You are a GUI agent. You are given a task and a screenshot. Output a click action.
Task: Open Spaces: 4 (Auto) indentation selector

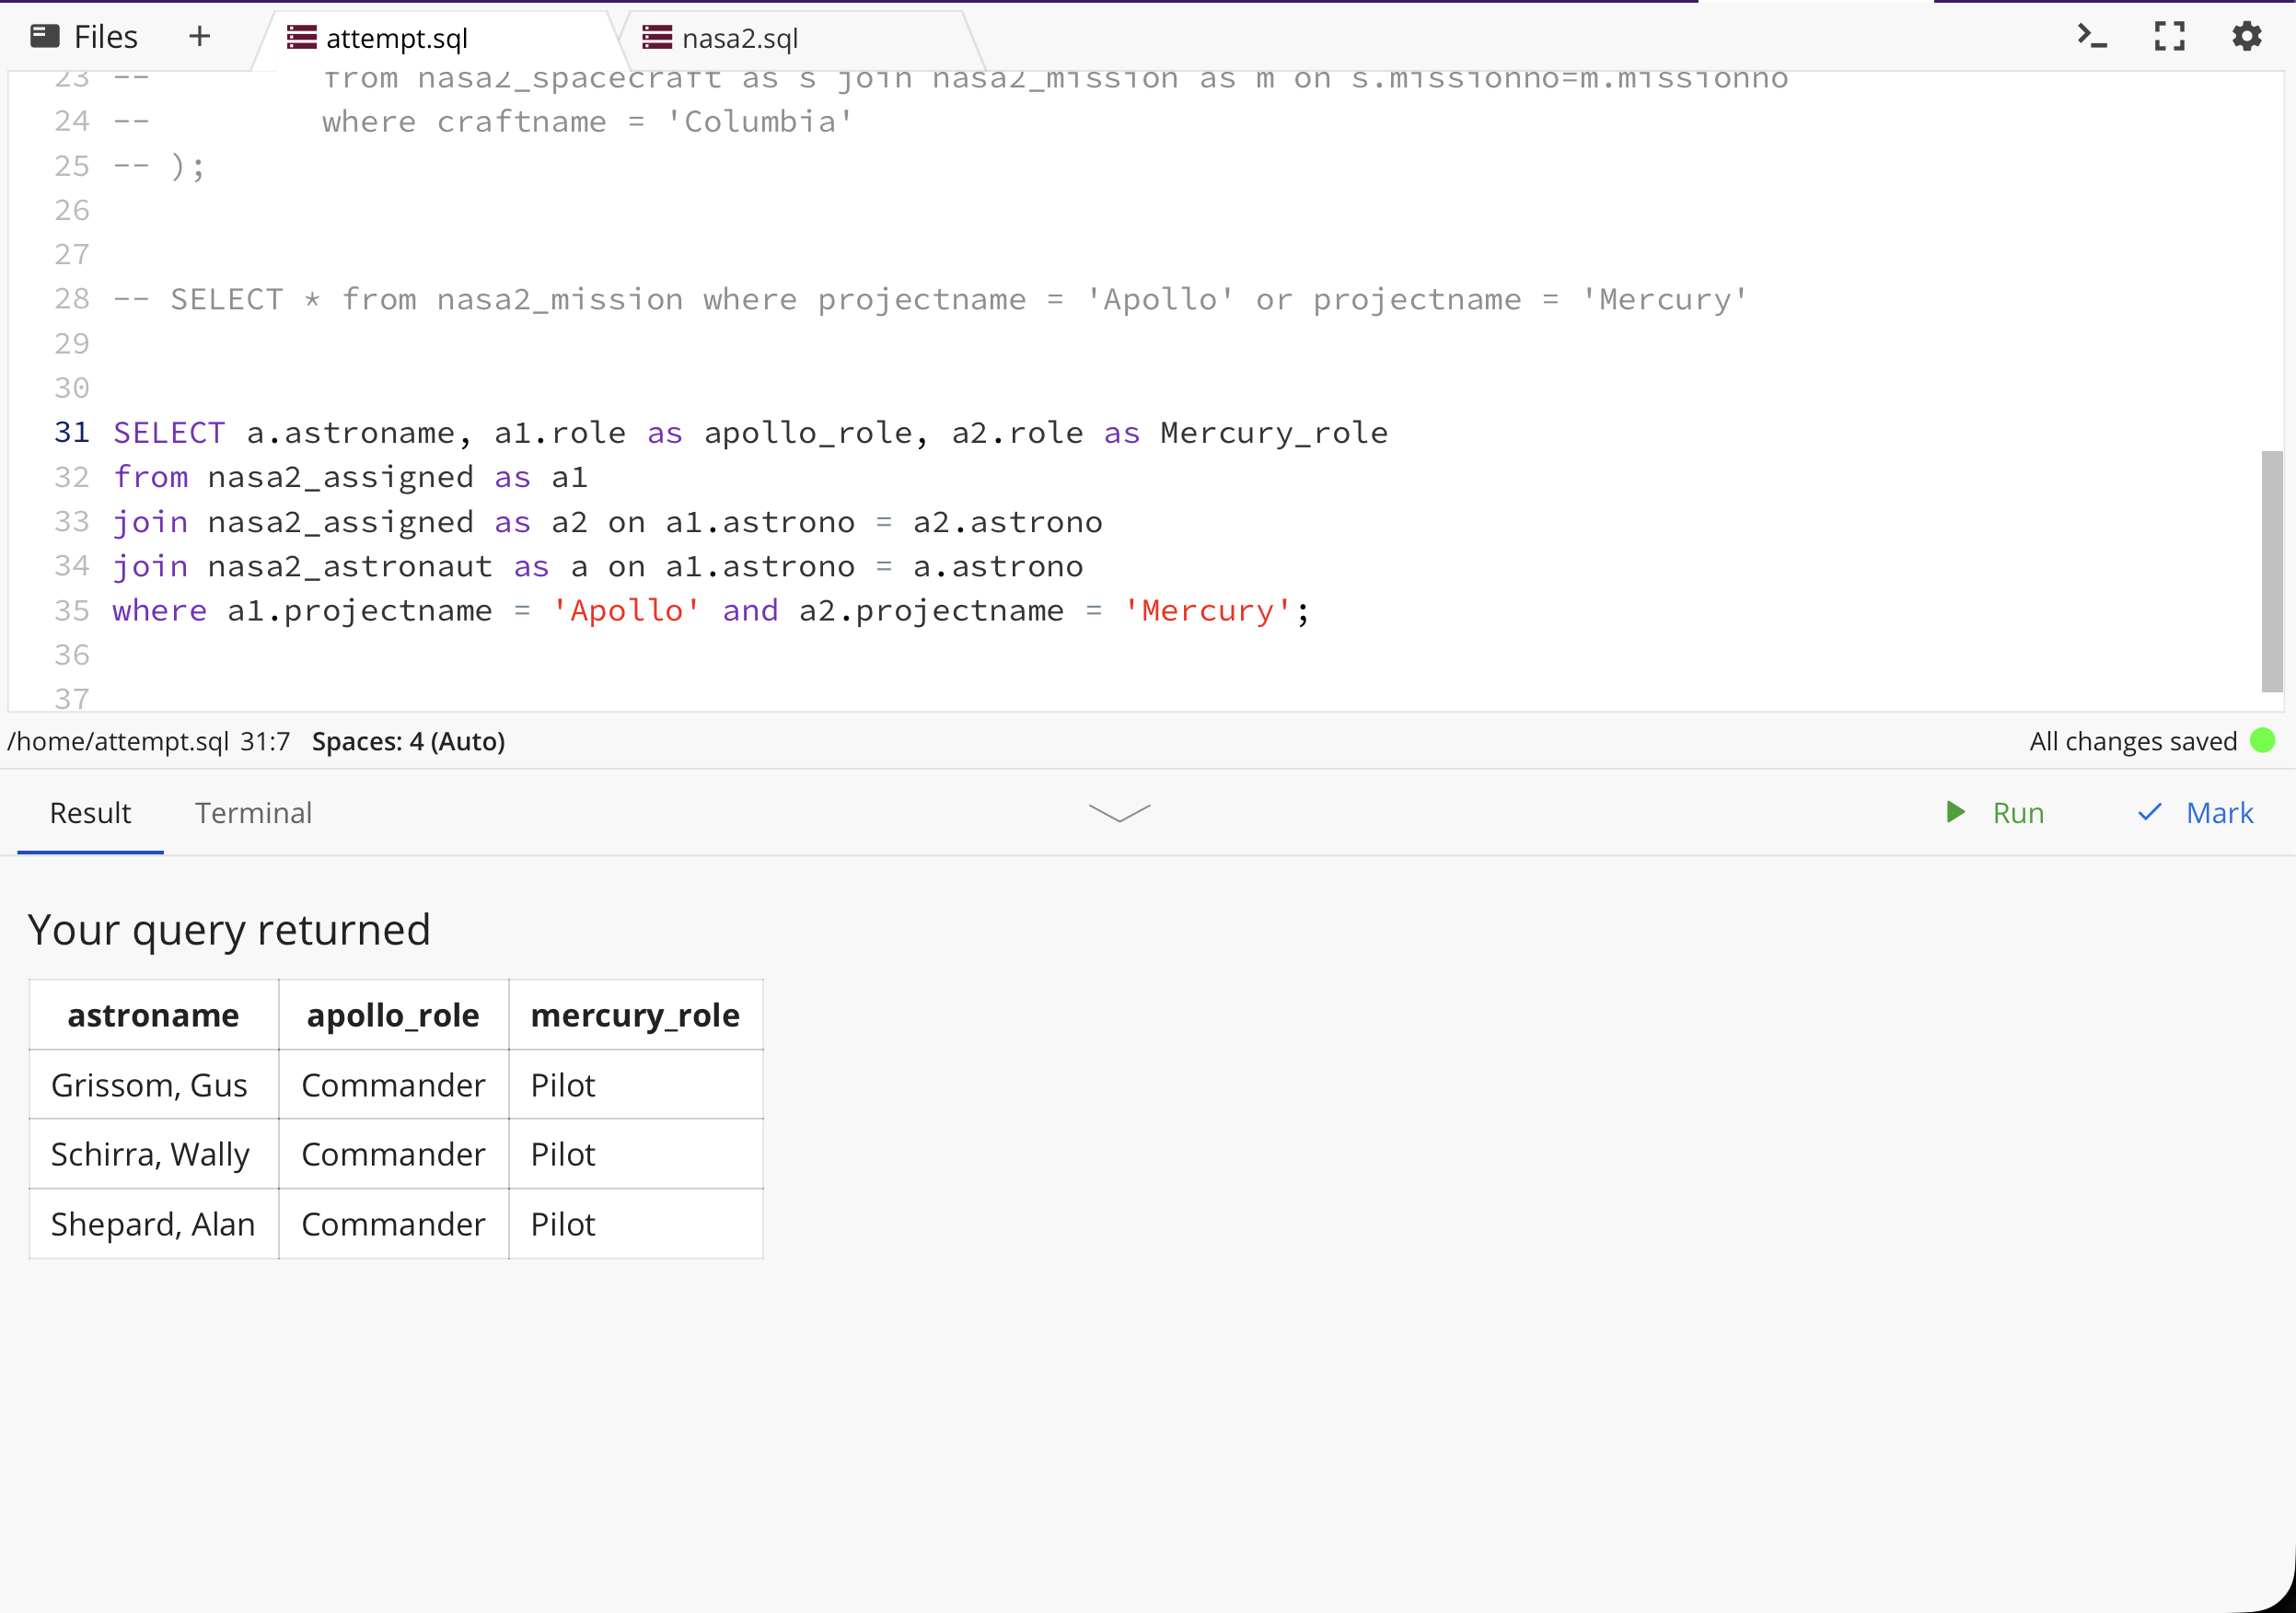[x=408, y=742]
